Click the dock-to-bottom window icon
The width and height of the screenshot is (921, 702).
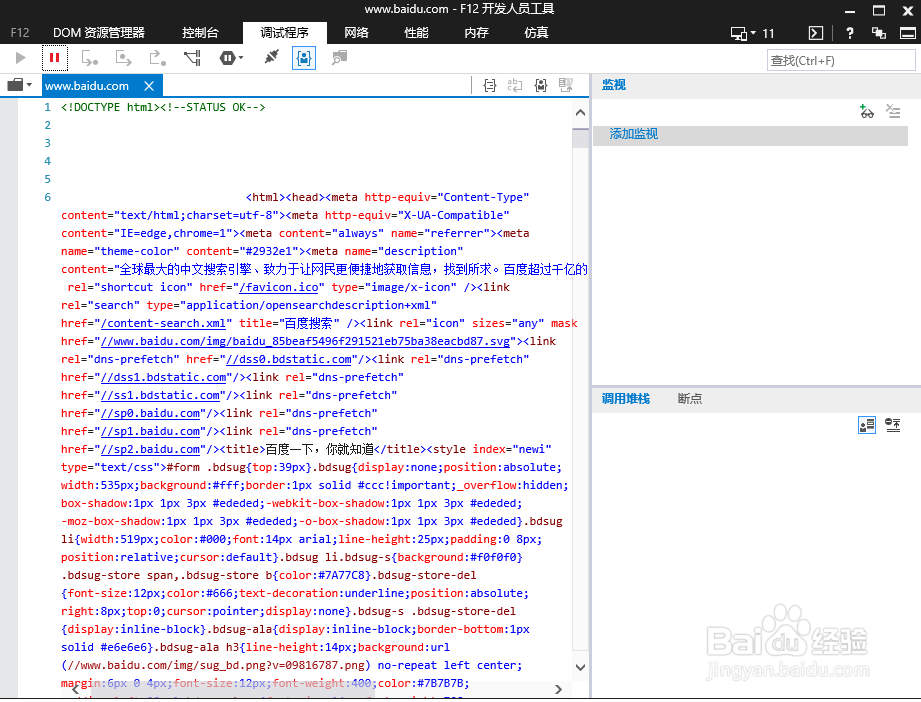coord(908,33)
